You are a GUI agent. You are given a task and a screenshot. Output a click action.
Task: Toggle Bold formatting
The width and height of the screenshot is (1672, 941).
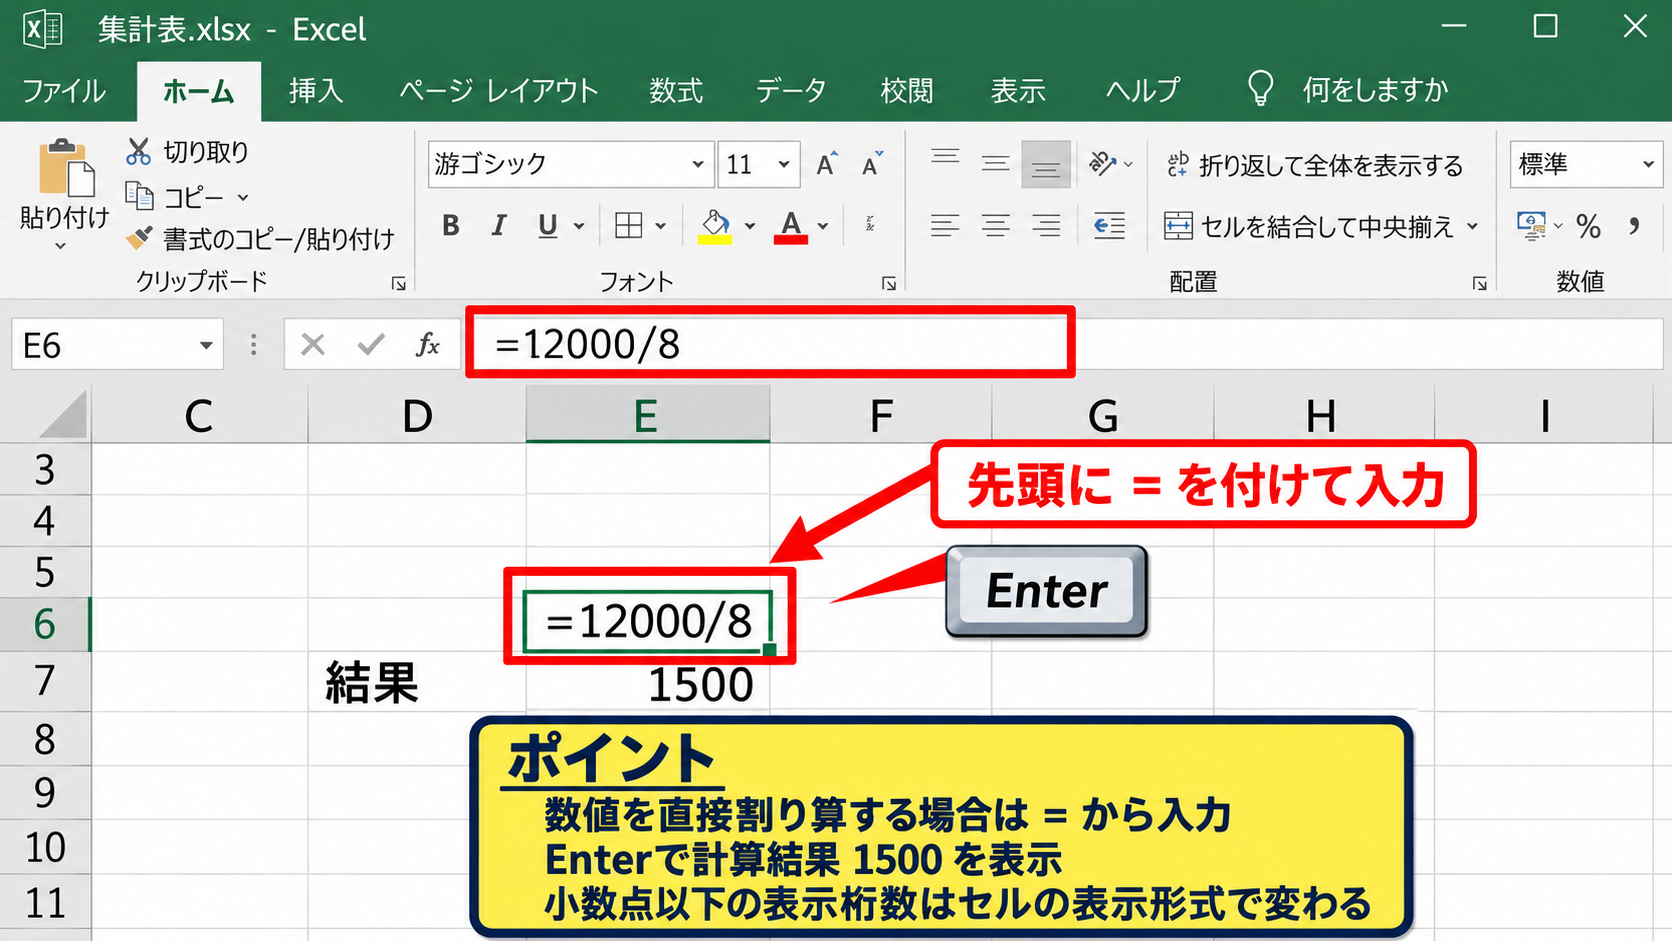[x=451, y=226]
